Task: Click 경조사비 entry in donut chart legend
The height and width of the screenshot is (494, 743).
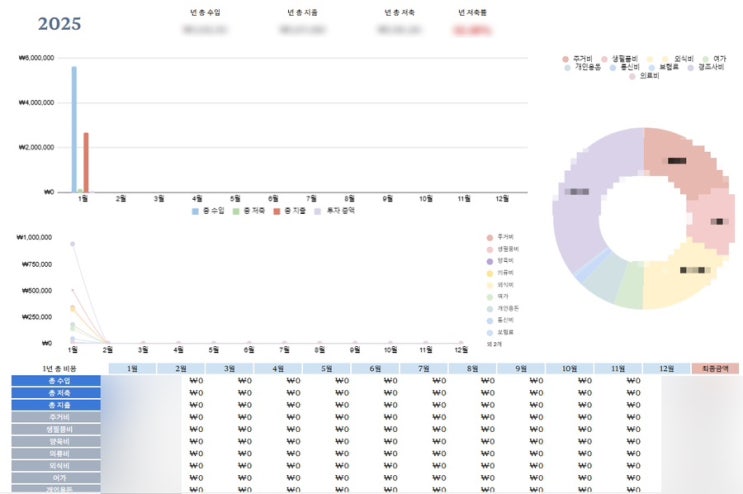Action: coord(706,67)
